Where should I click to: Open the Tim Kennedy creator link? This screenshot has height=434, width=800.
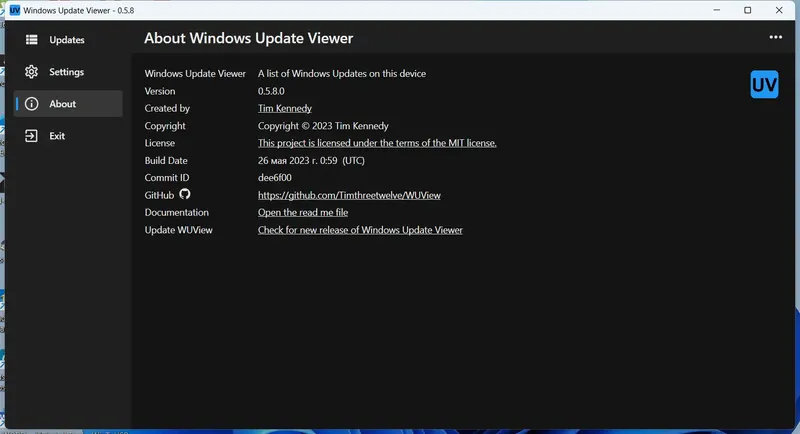point(285,109)
